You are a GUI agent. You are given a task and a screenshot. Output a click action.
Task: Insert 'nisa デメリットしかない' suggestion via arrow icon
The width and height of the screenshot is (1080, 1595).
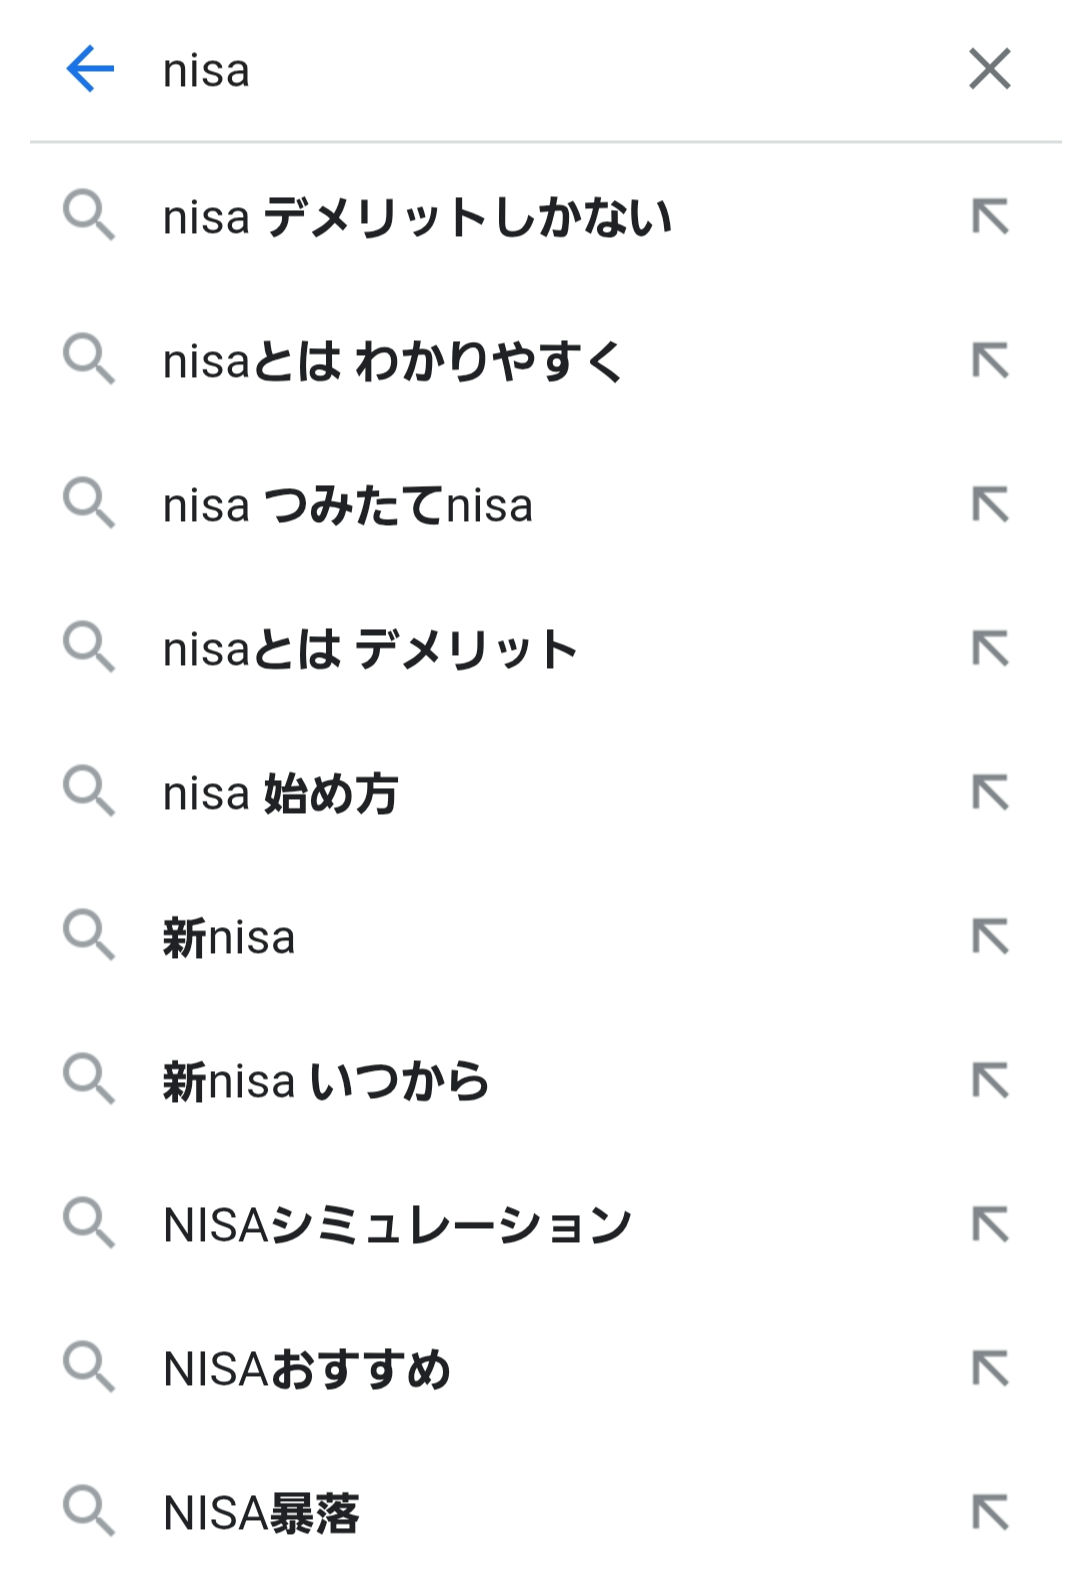[990, 217]
